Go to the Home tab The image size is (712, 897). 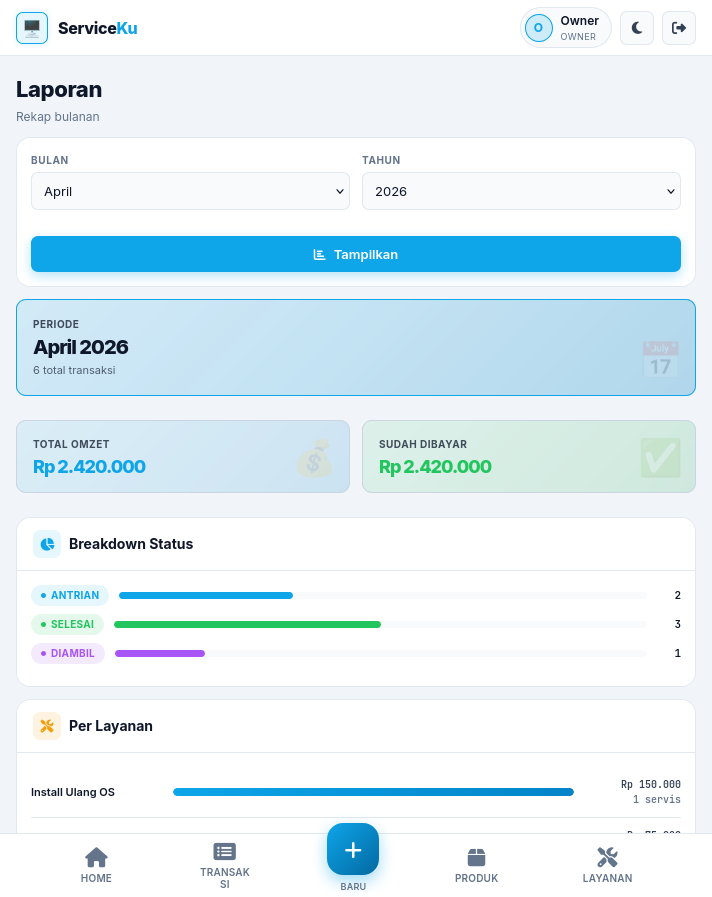pos(96,865)
